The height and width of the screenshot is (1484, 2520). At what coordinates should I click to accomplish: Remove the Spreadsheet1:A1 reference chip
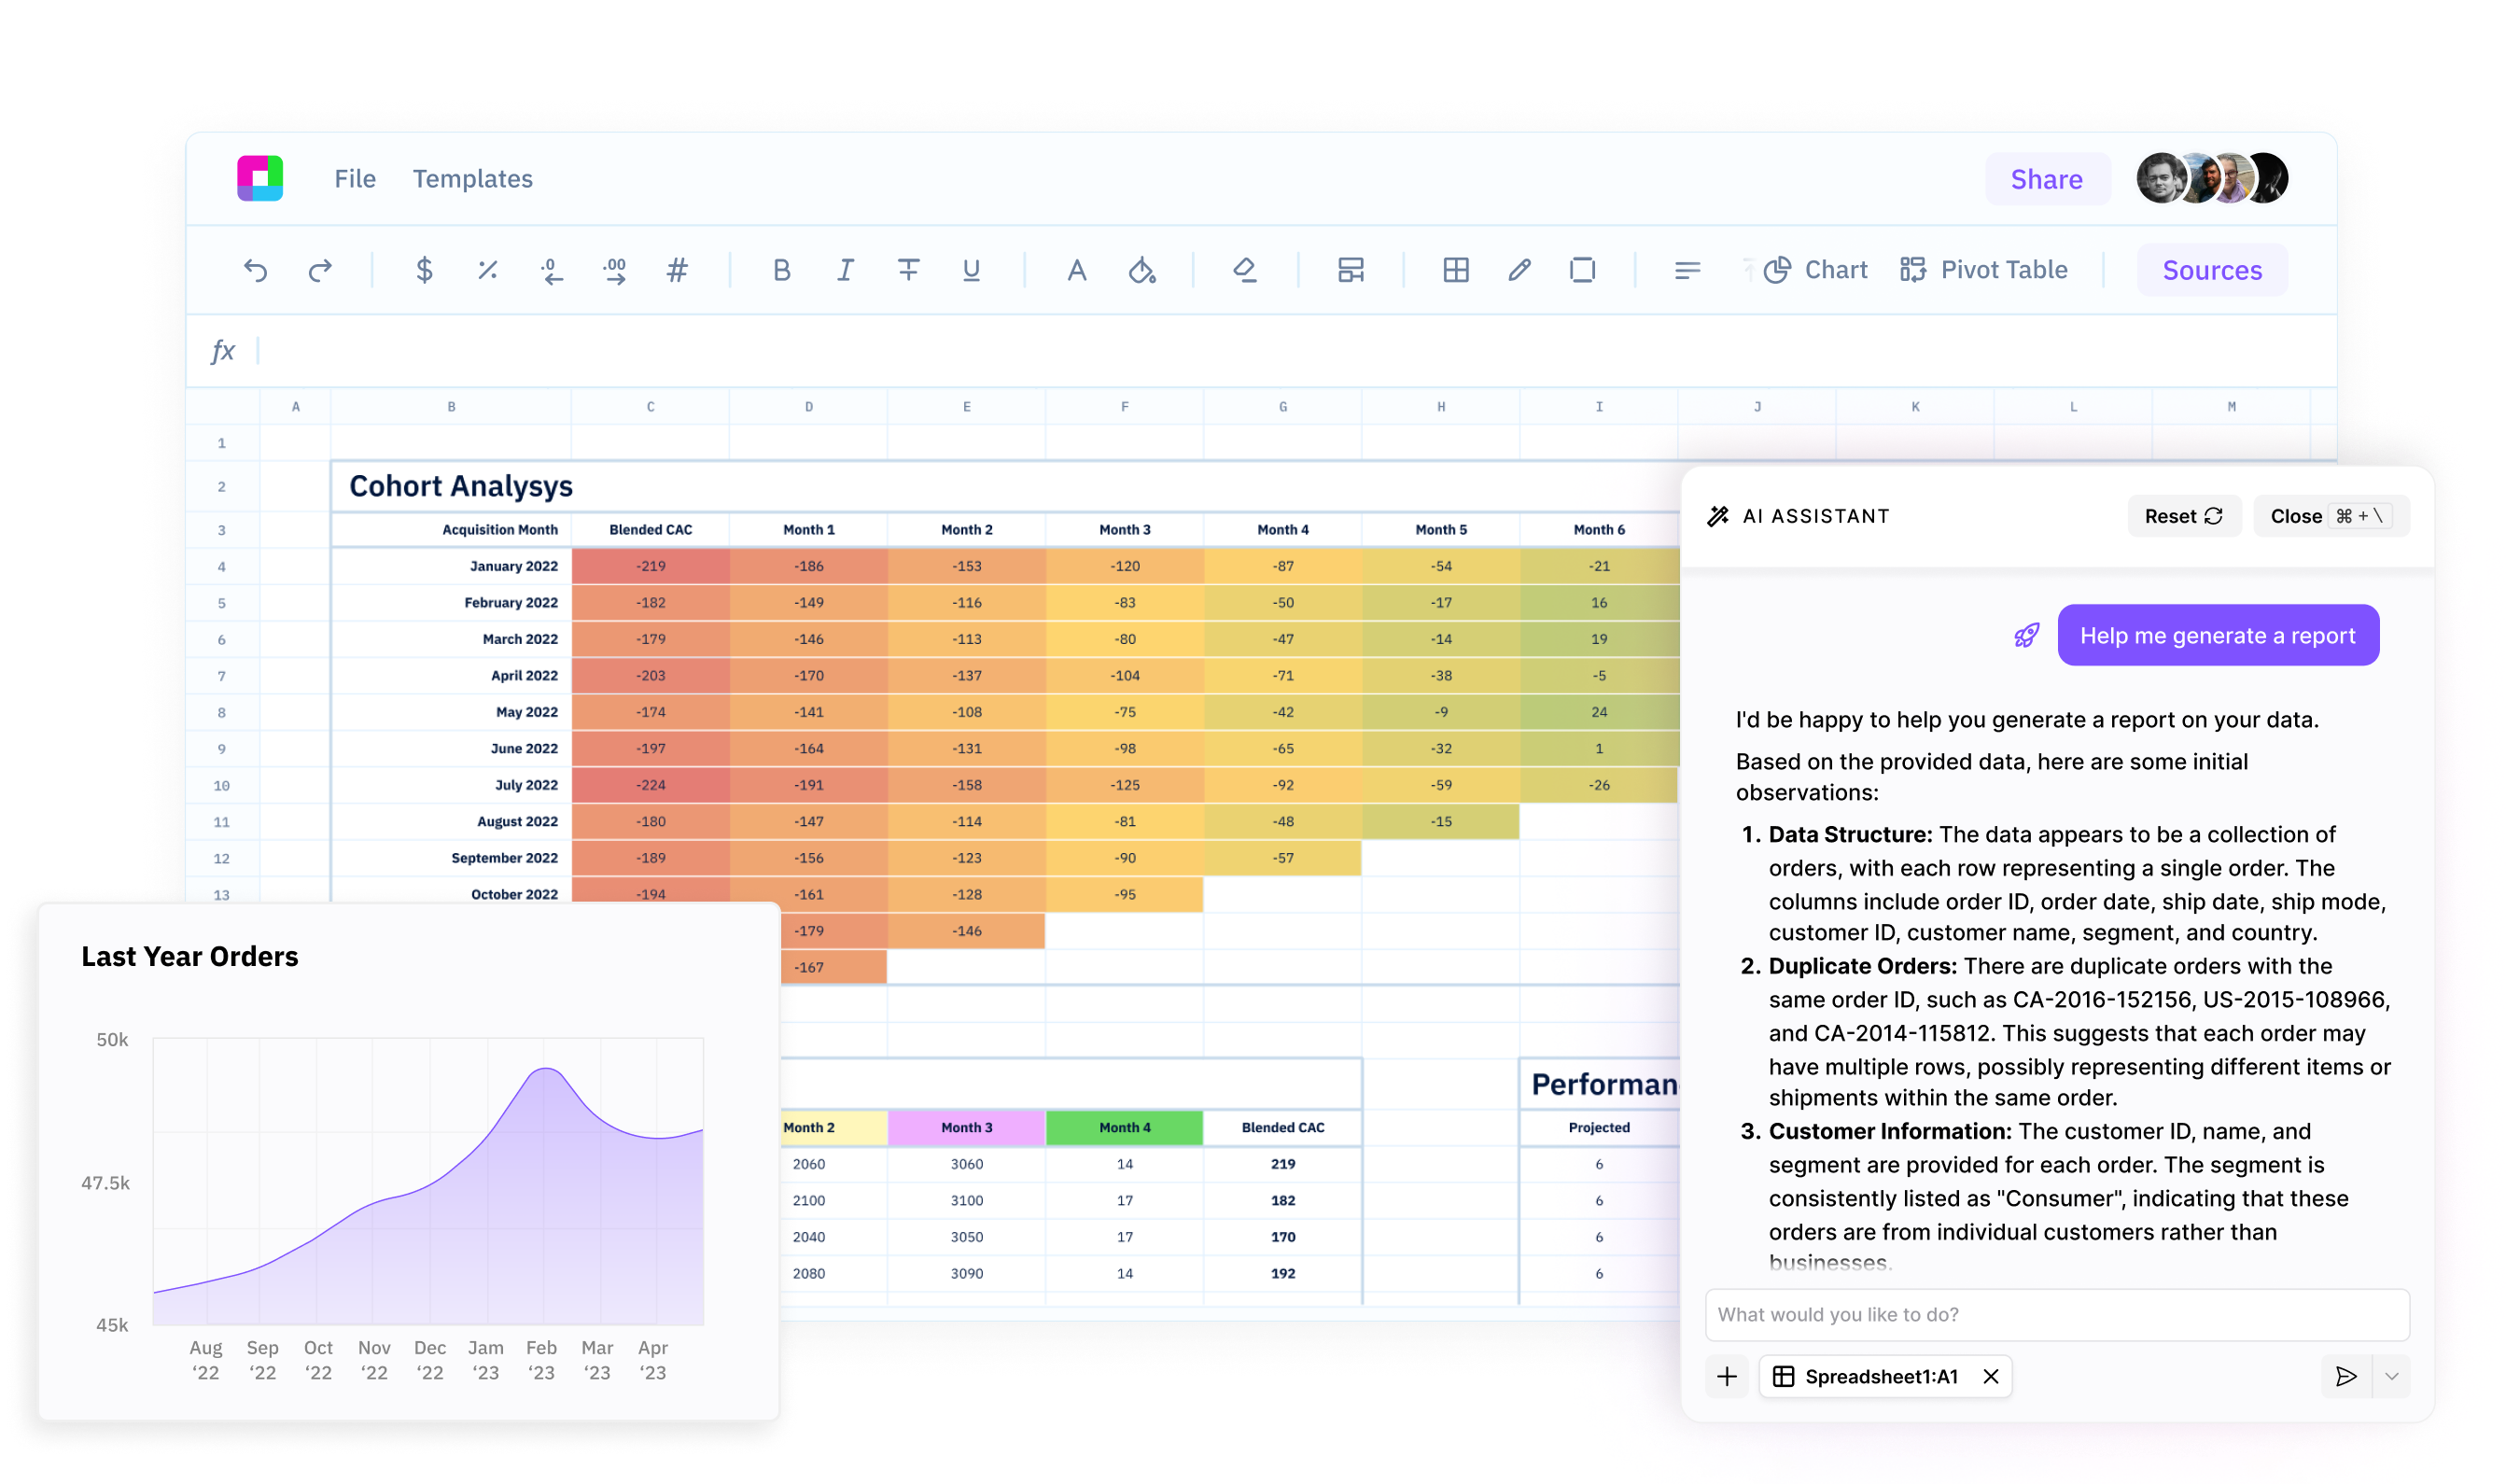pyautogui.click(x=1991, y=1377)
